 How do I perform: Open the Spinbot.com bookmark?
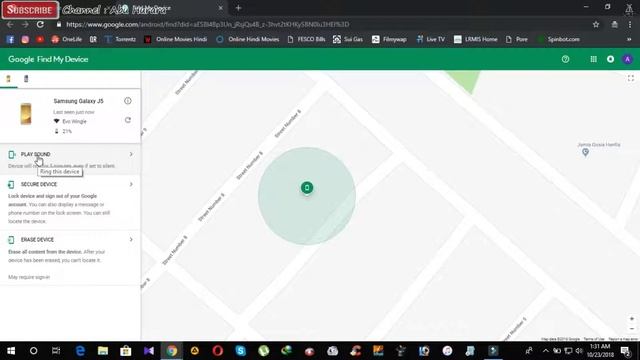click(x=559, y=39)
